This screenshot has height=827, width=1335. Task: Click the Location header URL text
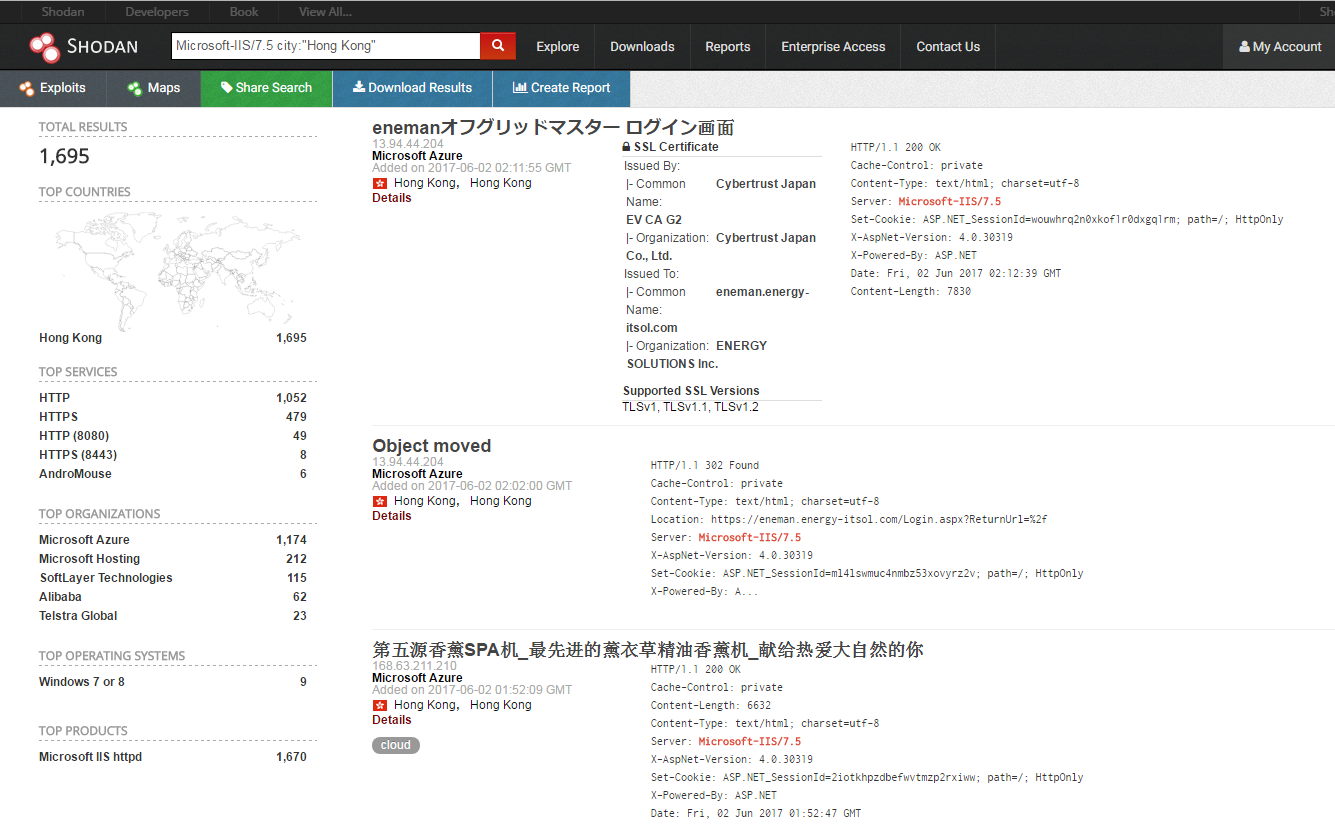click(879, 520)
